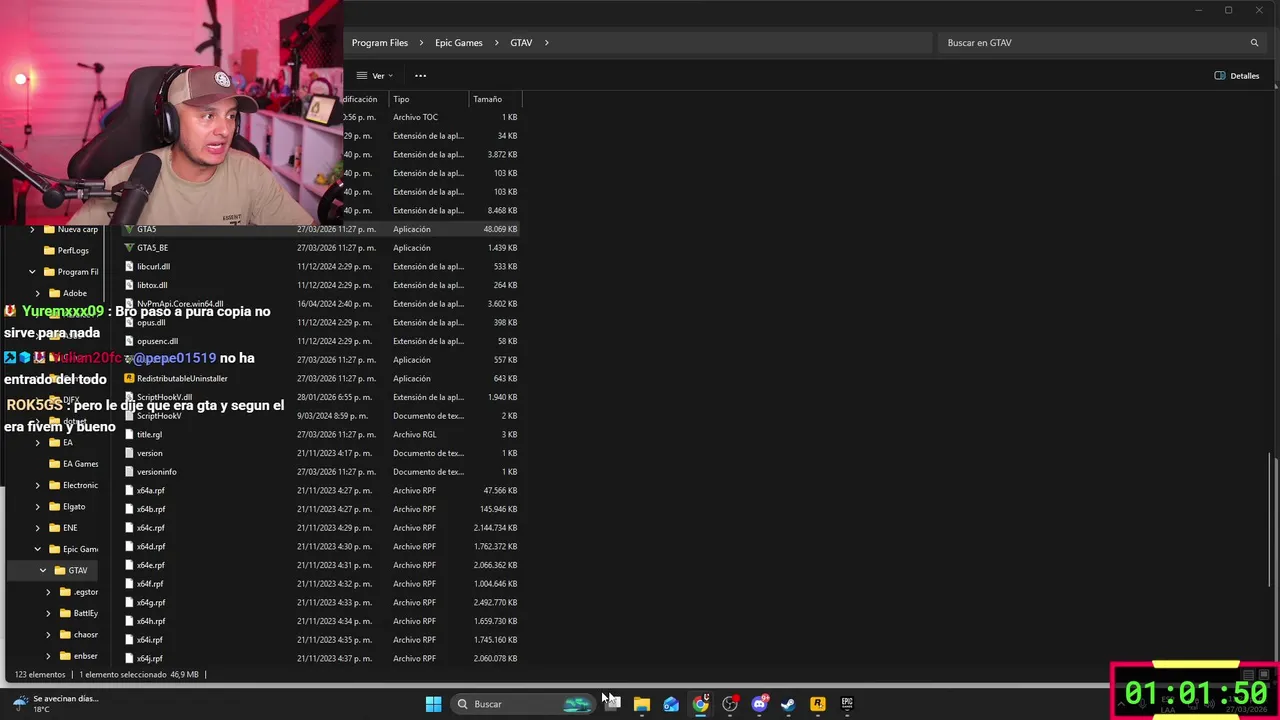The width and height of the screenshot is (1280, 720).
Task: Open chevron after Epic Games breadcrumb
Action: point(496,43)
